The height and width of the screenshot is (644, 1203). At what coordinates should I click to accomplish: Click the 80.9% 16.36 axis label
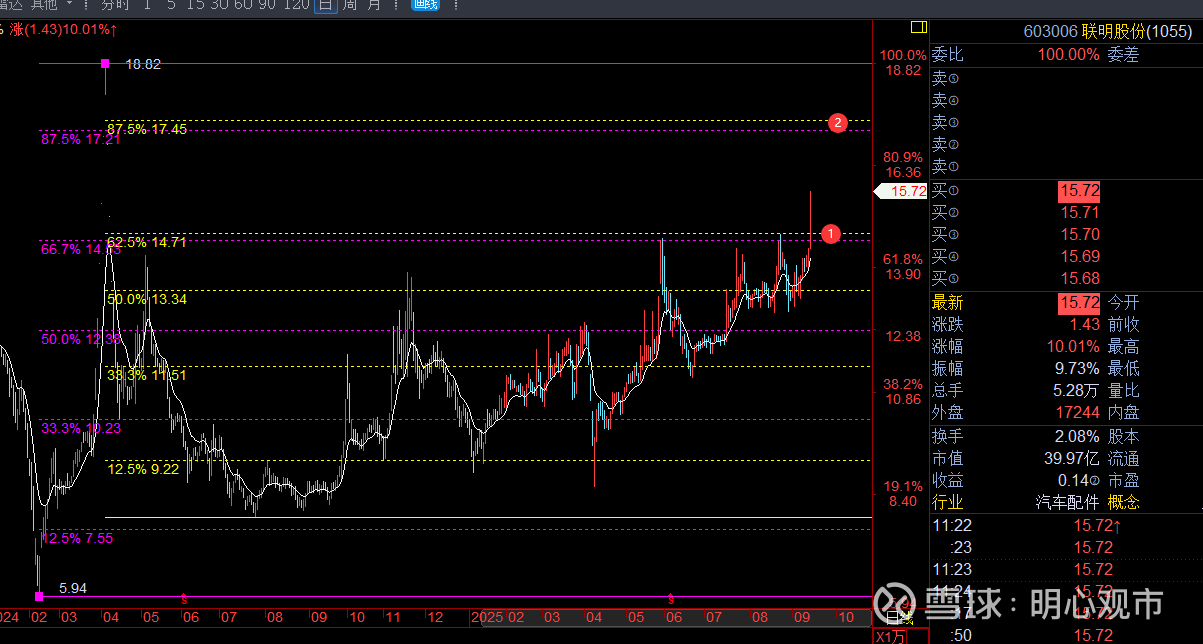click(x=902, y=165)
